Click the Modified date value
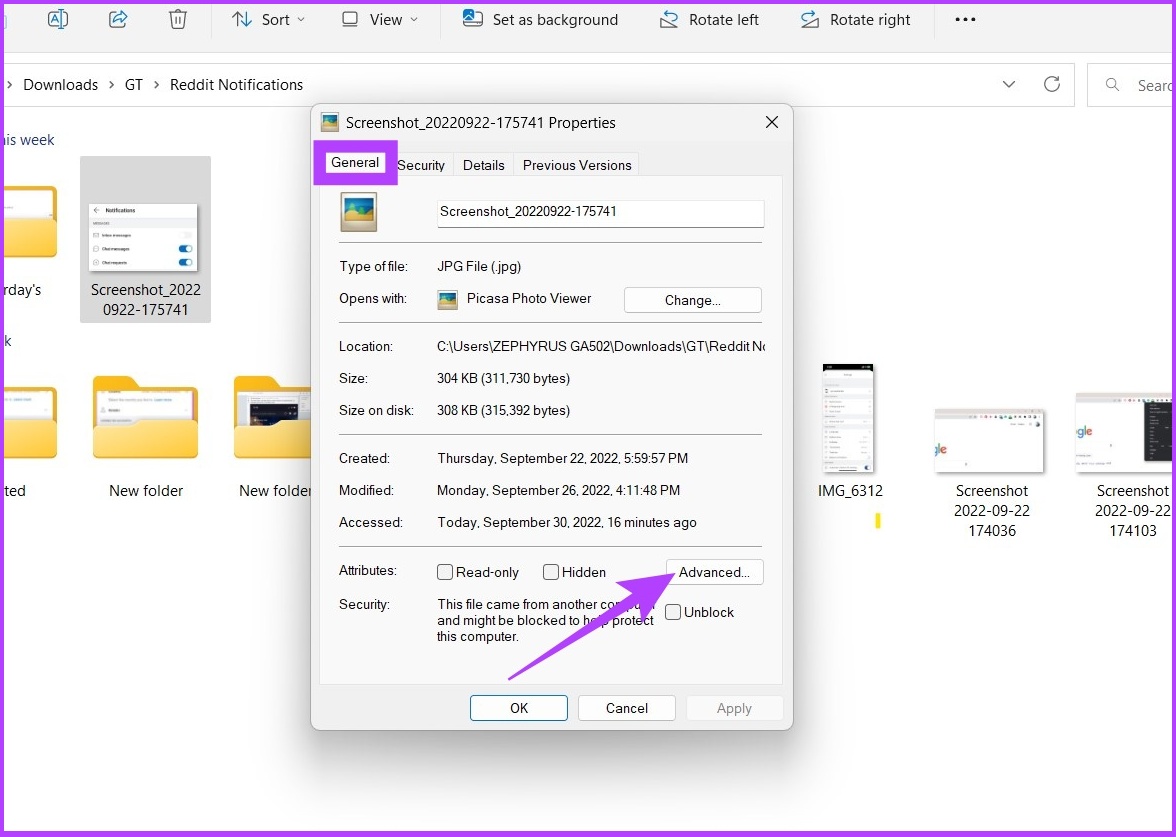The image size is (1176, 837). click(559, 490)
